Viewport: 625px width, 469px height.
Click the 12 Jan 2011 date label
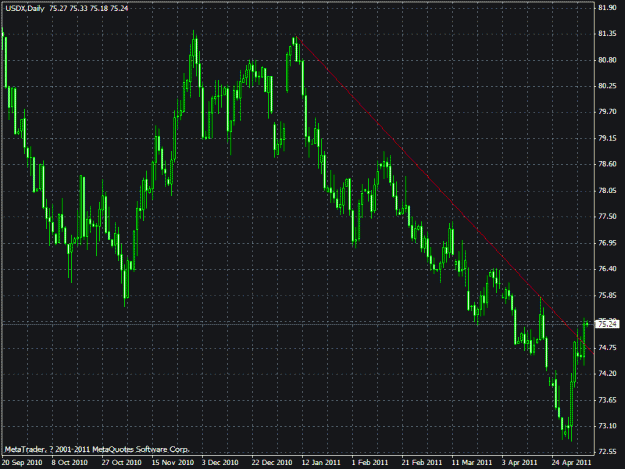point(321,462)
